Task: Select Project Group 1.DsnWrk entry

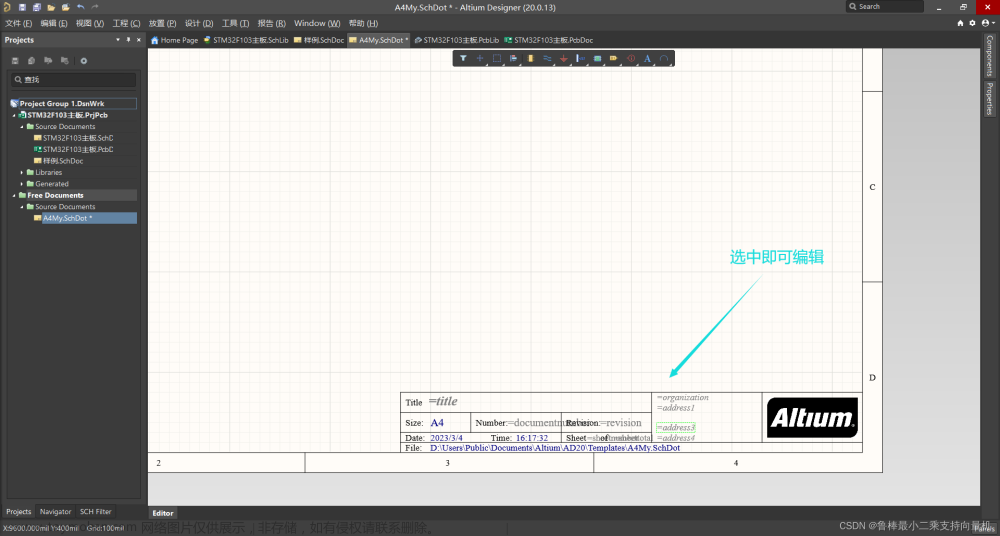Action: click(x=73, y=103)
